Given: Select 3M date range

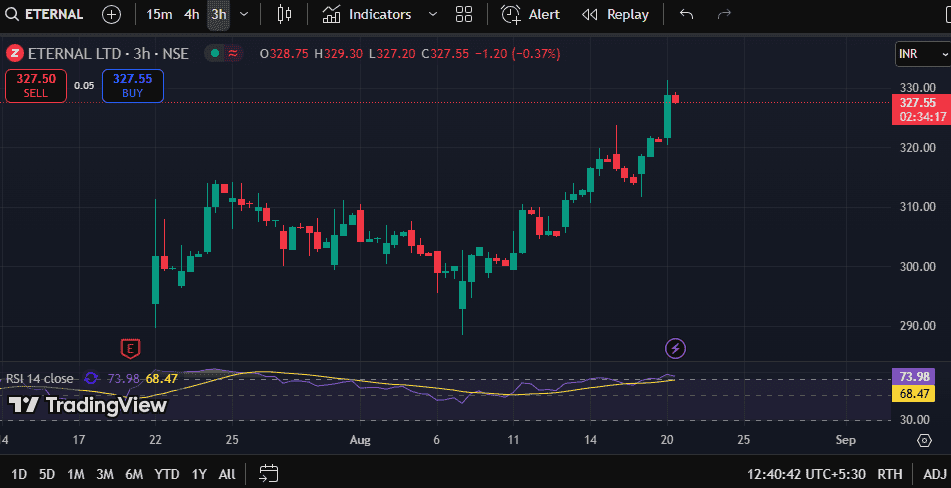Looking at the screenshot, I should pos(105,474).
